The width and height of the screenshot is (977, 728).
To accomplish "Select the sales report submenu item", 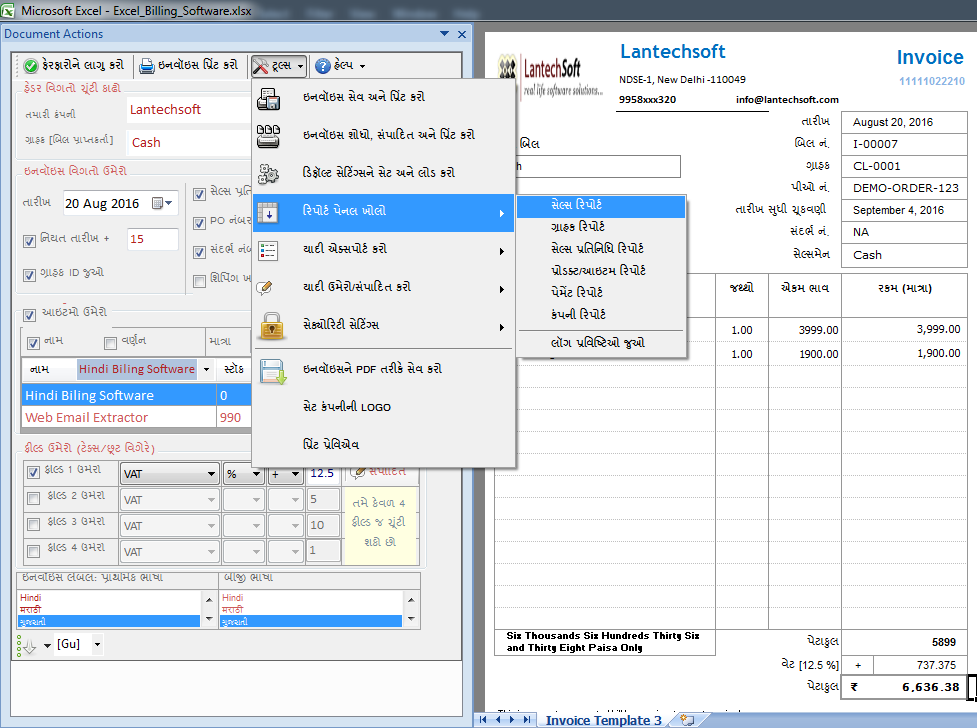I will point(601,206).
